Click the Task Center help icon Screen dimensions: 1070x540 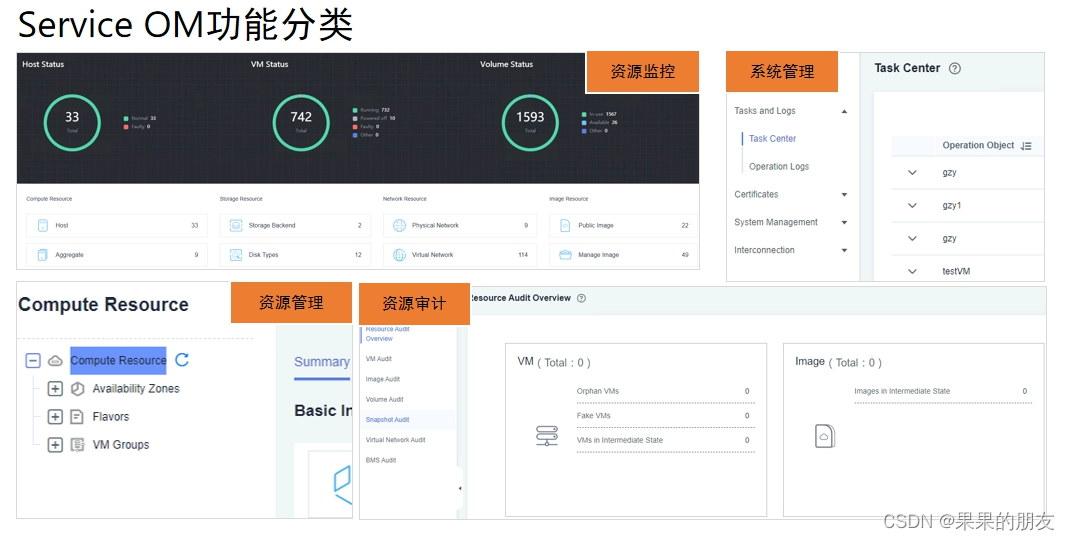(x=955, y=68)
